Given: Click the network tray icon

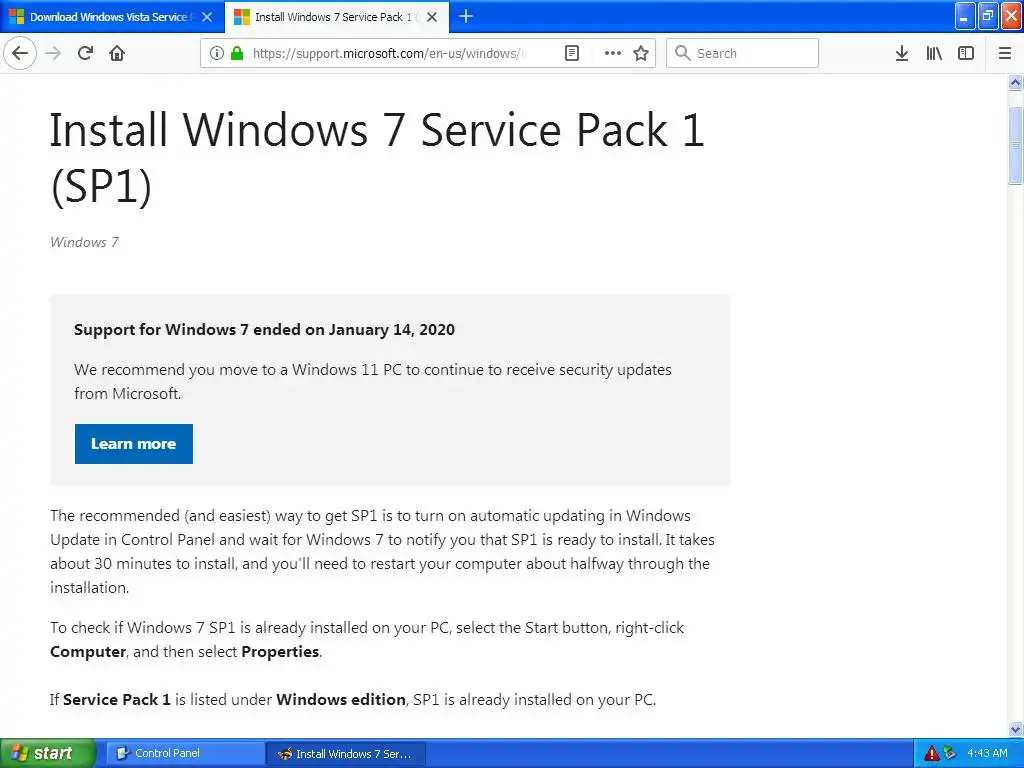Looking at the screenshot, I should point(950,753).
